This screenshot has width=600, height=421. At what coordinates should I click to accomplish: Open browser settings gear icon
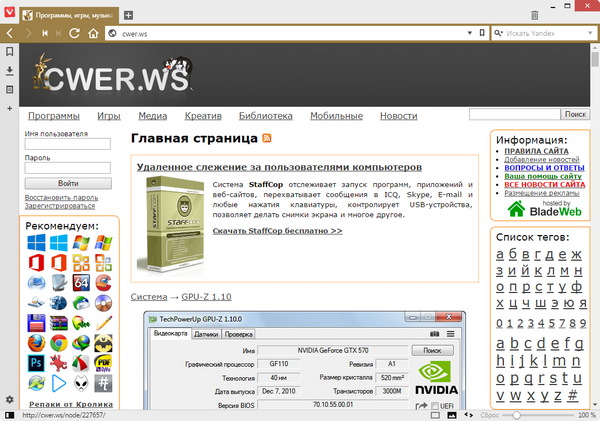9,400
